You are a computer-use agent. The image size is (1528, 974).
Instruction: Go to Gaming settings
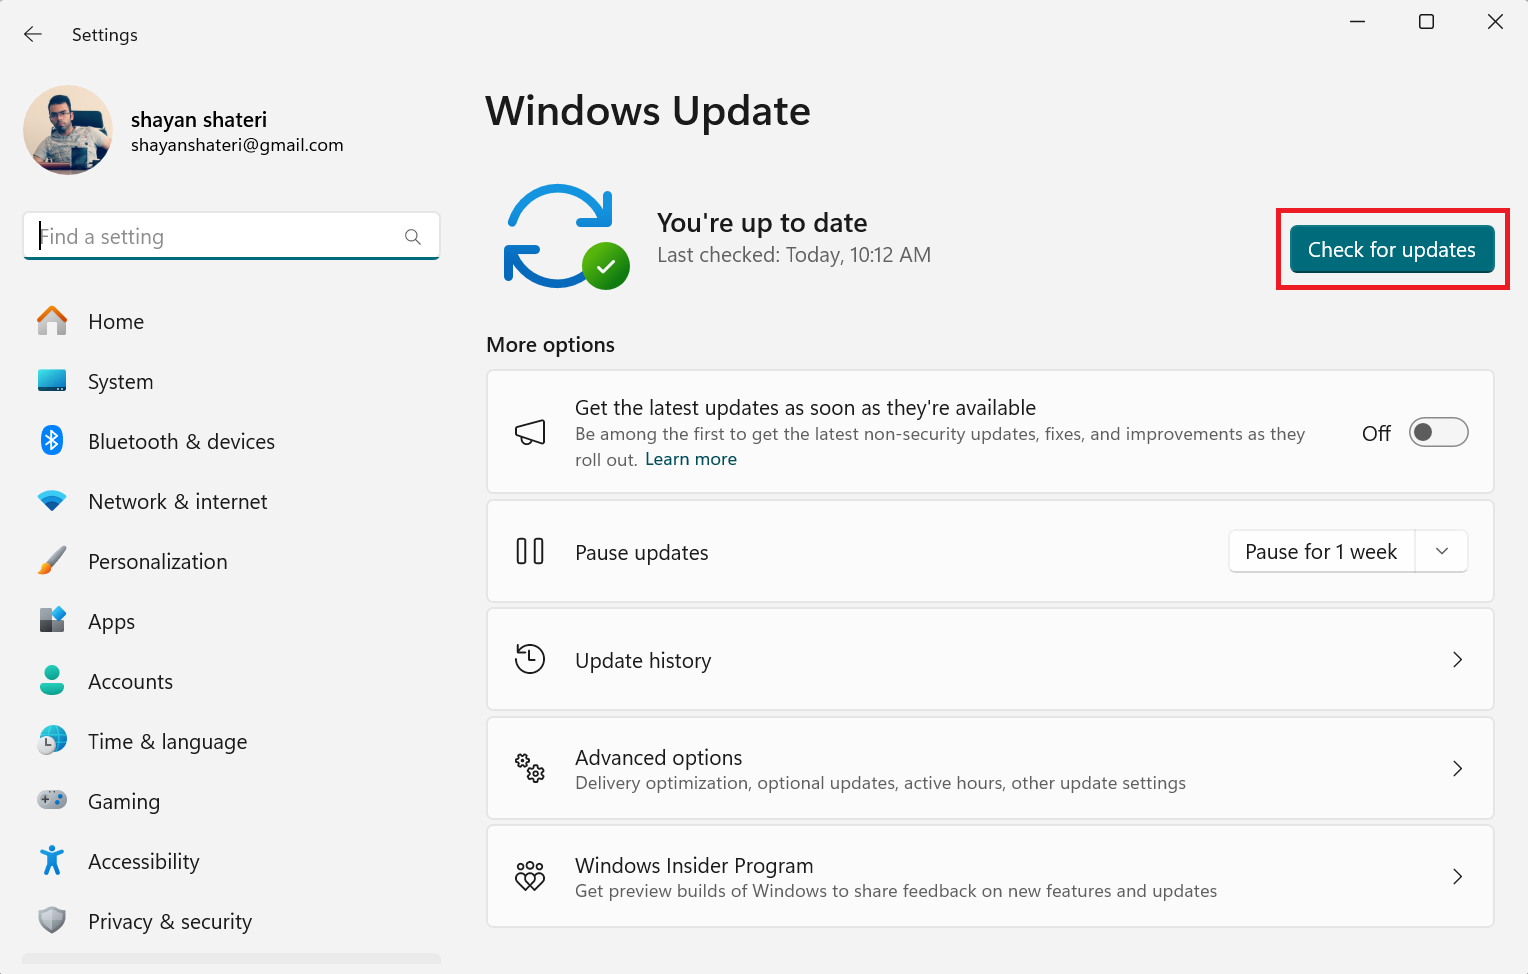click(231, 801)
